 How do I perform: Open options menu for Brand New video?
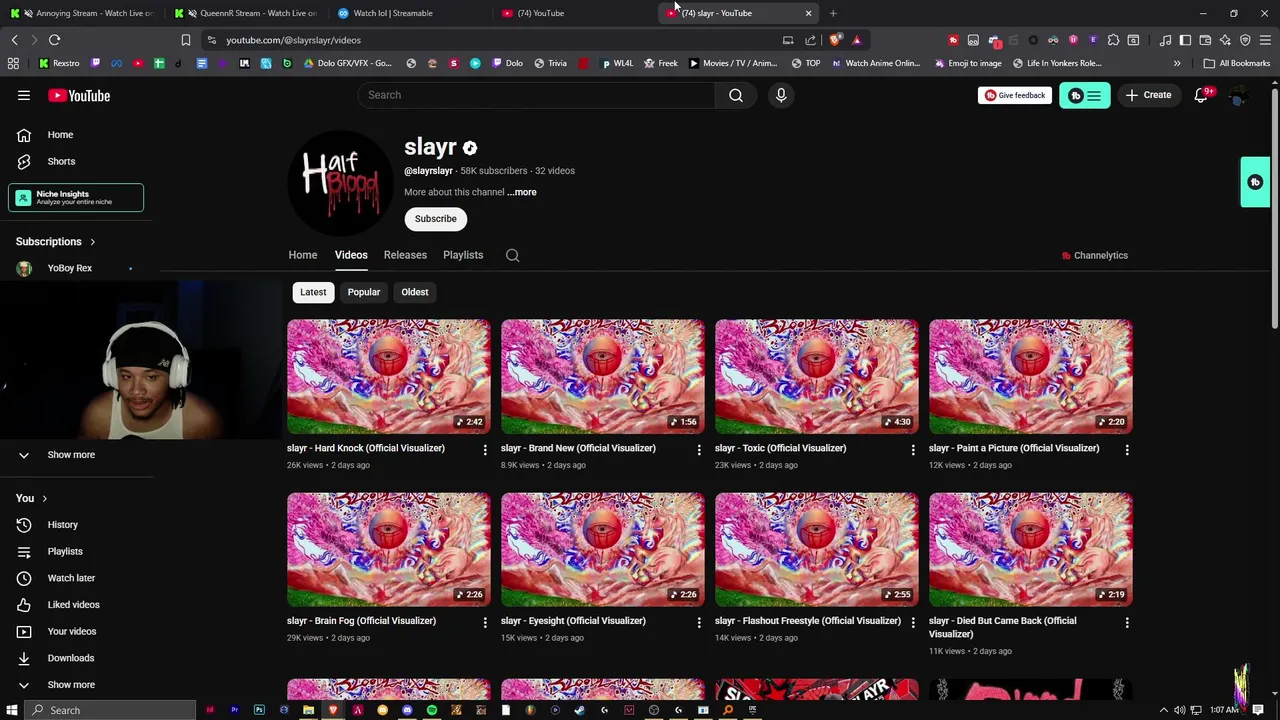click(699, 450)
